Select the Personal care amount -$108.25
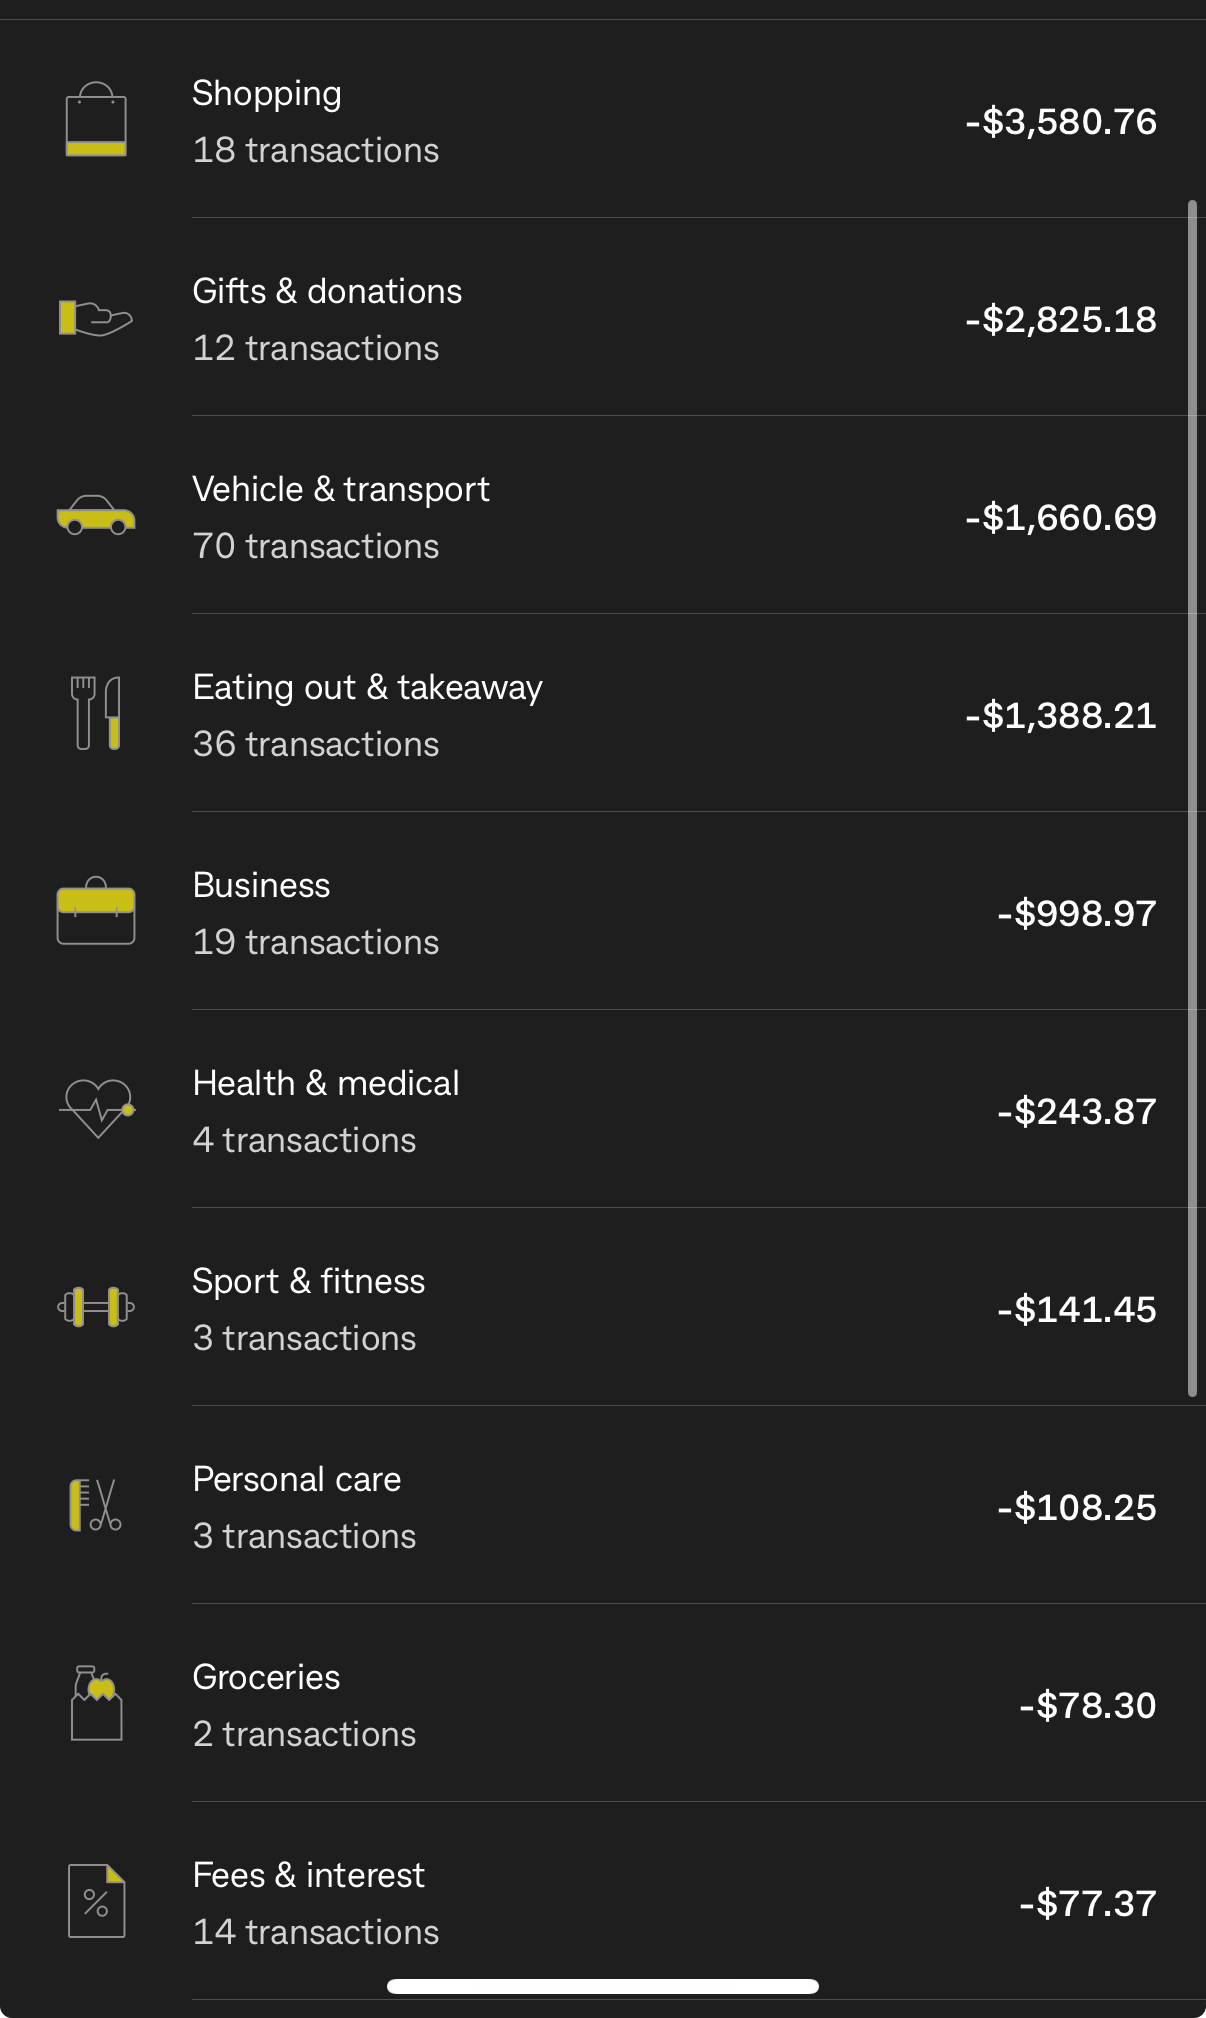1206x2018 pixels. point(1076,1507)
